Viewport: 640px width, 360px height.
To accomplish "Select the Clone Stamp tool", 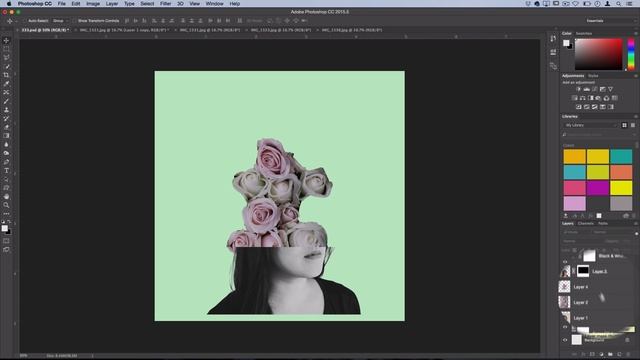I will pos(6,110).
